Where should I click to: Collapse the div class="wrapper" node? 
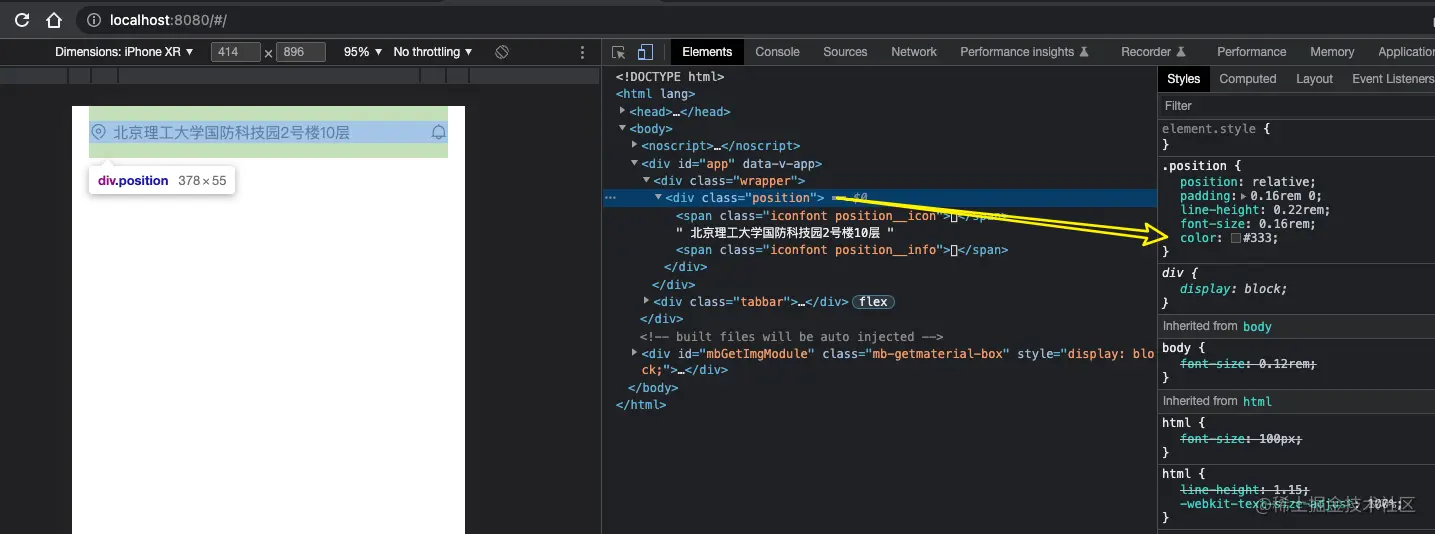[x=646, y=180]
